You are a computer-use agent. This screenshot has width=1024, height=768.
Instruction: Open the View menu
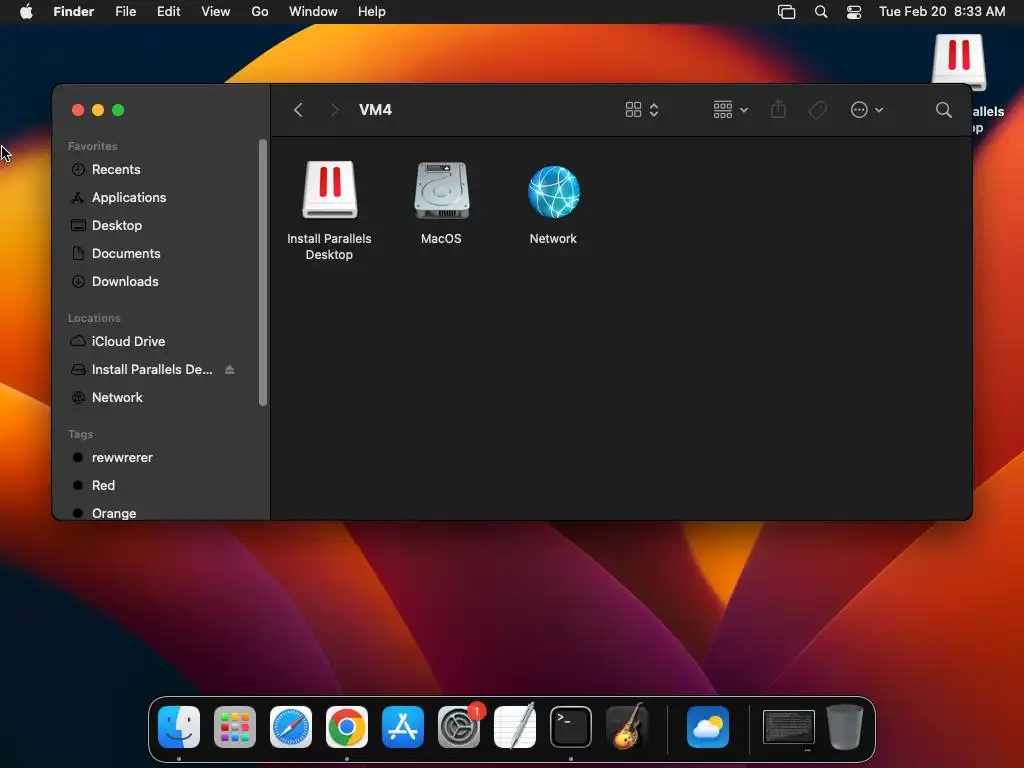[x=216, y=12]
